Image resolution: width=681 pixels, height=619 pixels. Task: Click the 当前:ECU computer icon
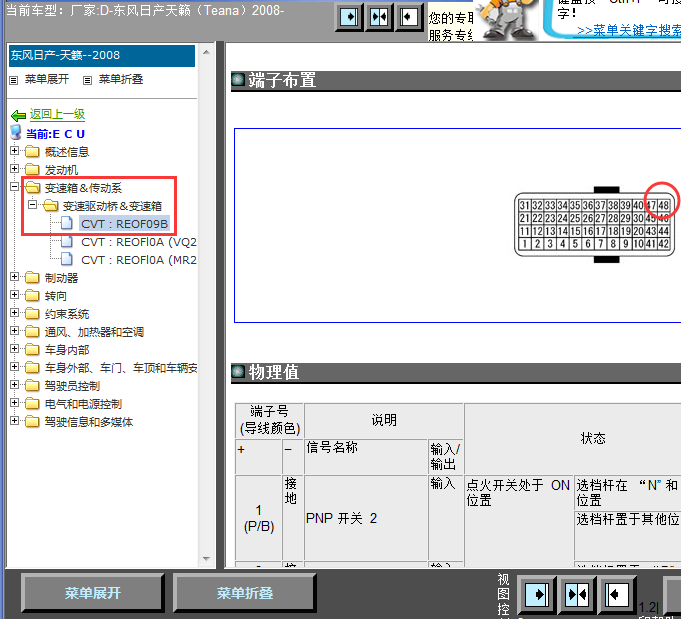(16, 132)
